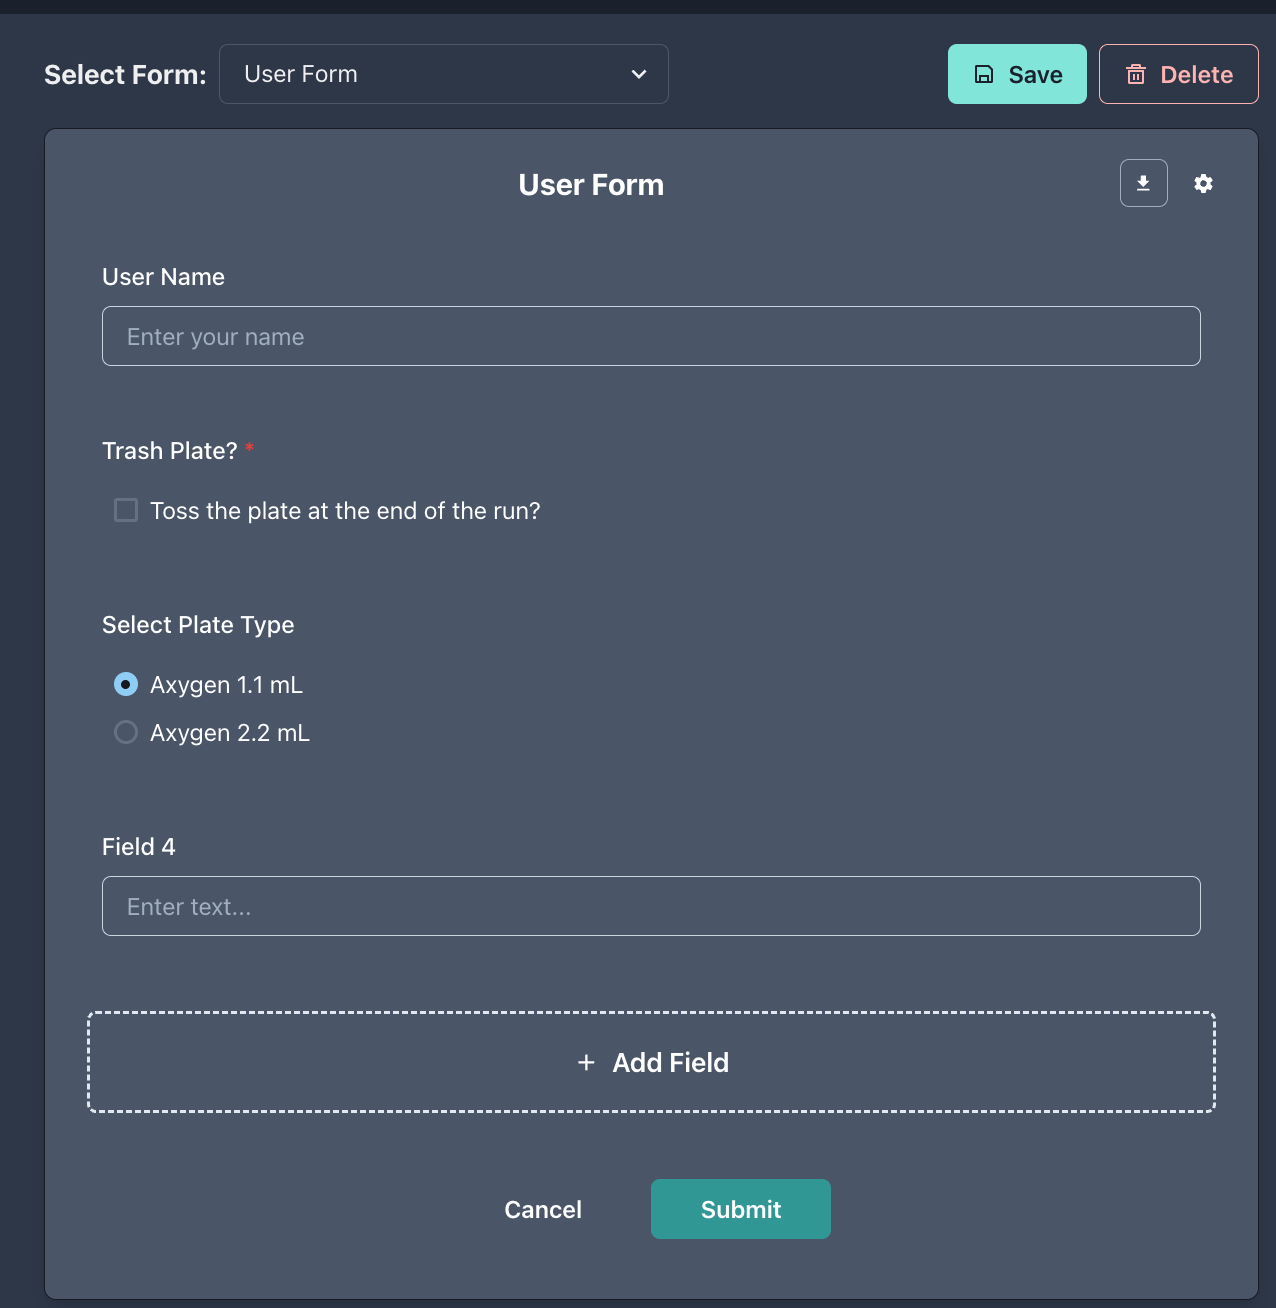Click the Cancel button
Screen dimensions: 1276x1308
[542, 1209]
